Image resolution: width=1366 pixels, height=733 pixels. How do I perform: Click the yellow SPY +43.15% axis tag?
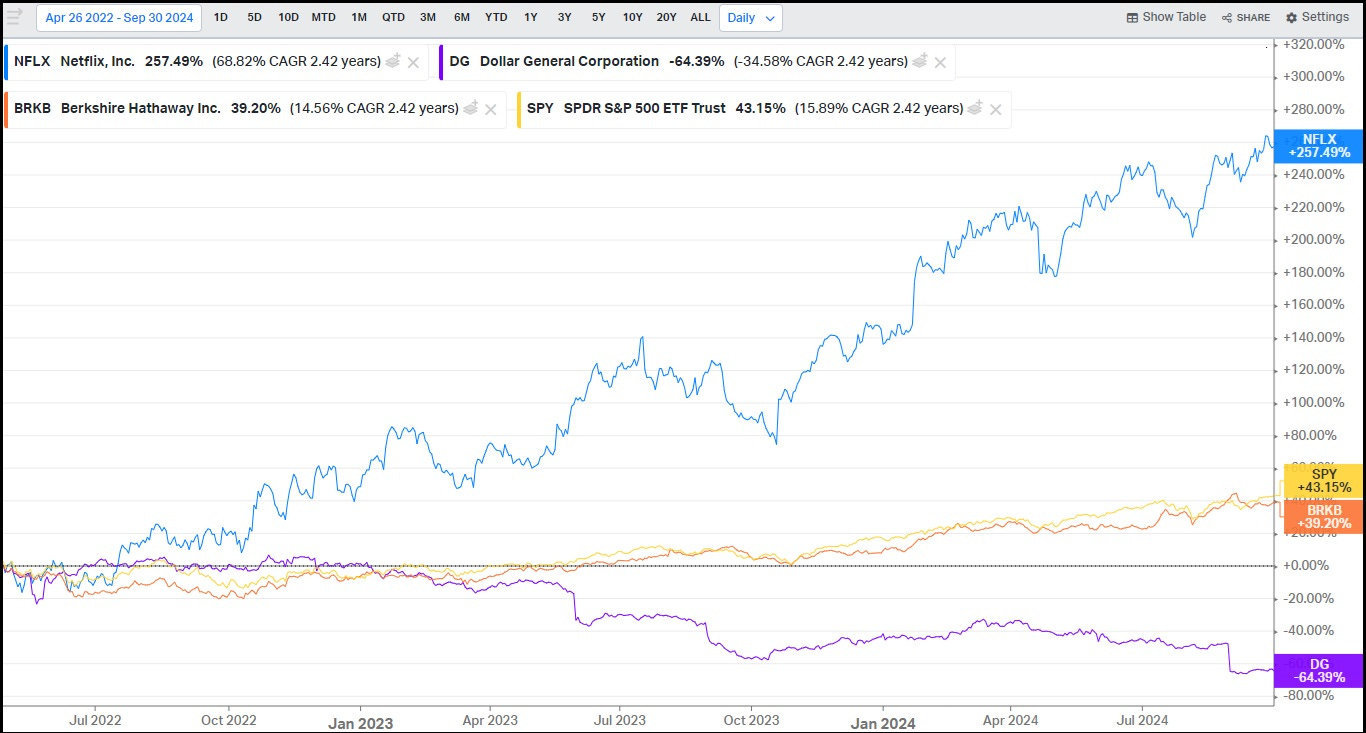(1323, 481)
